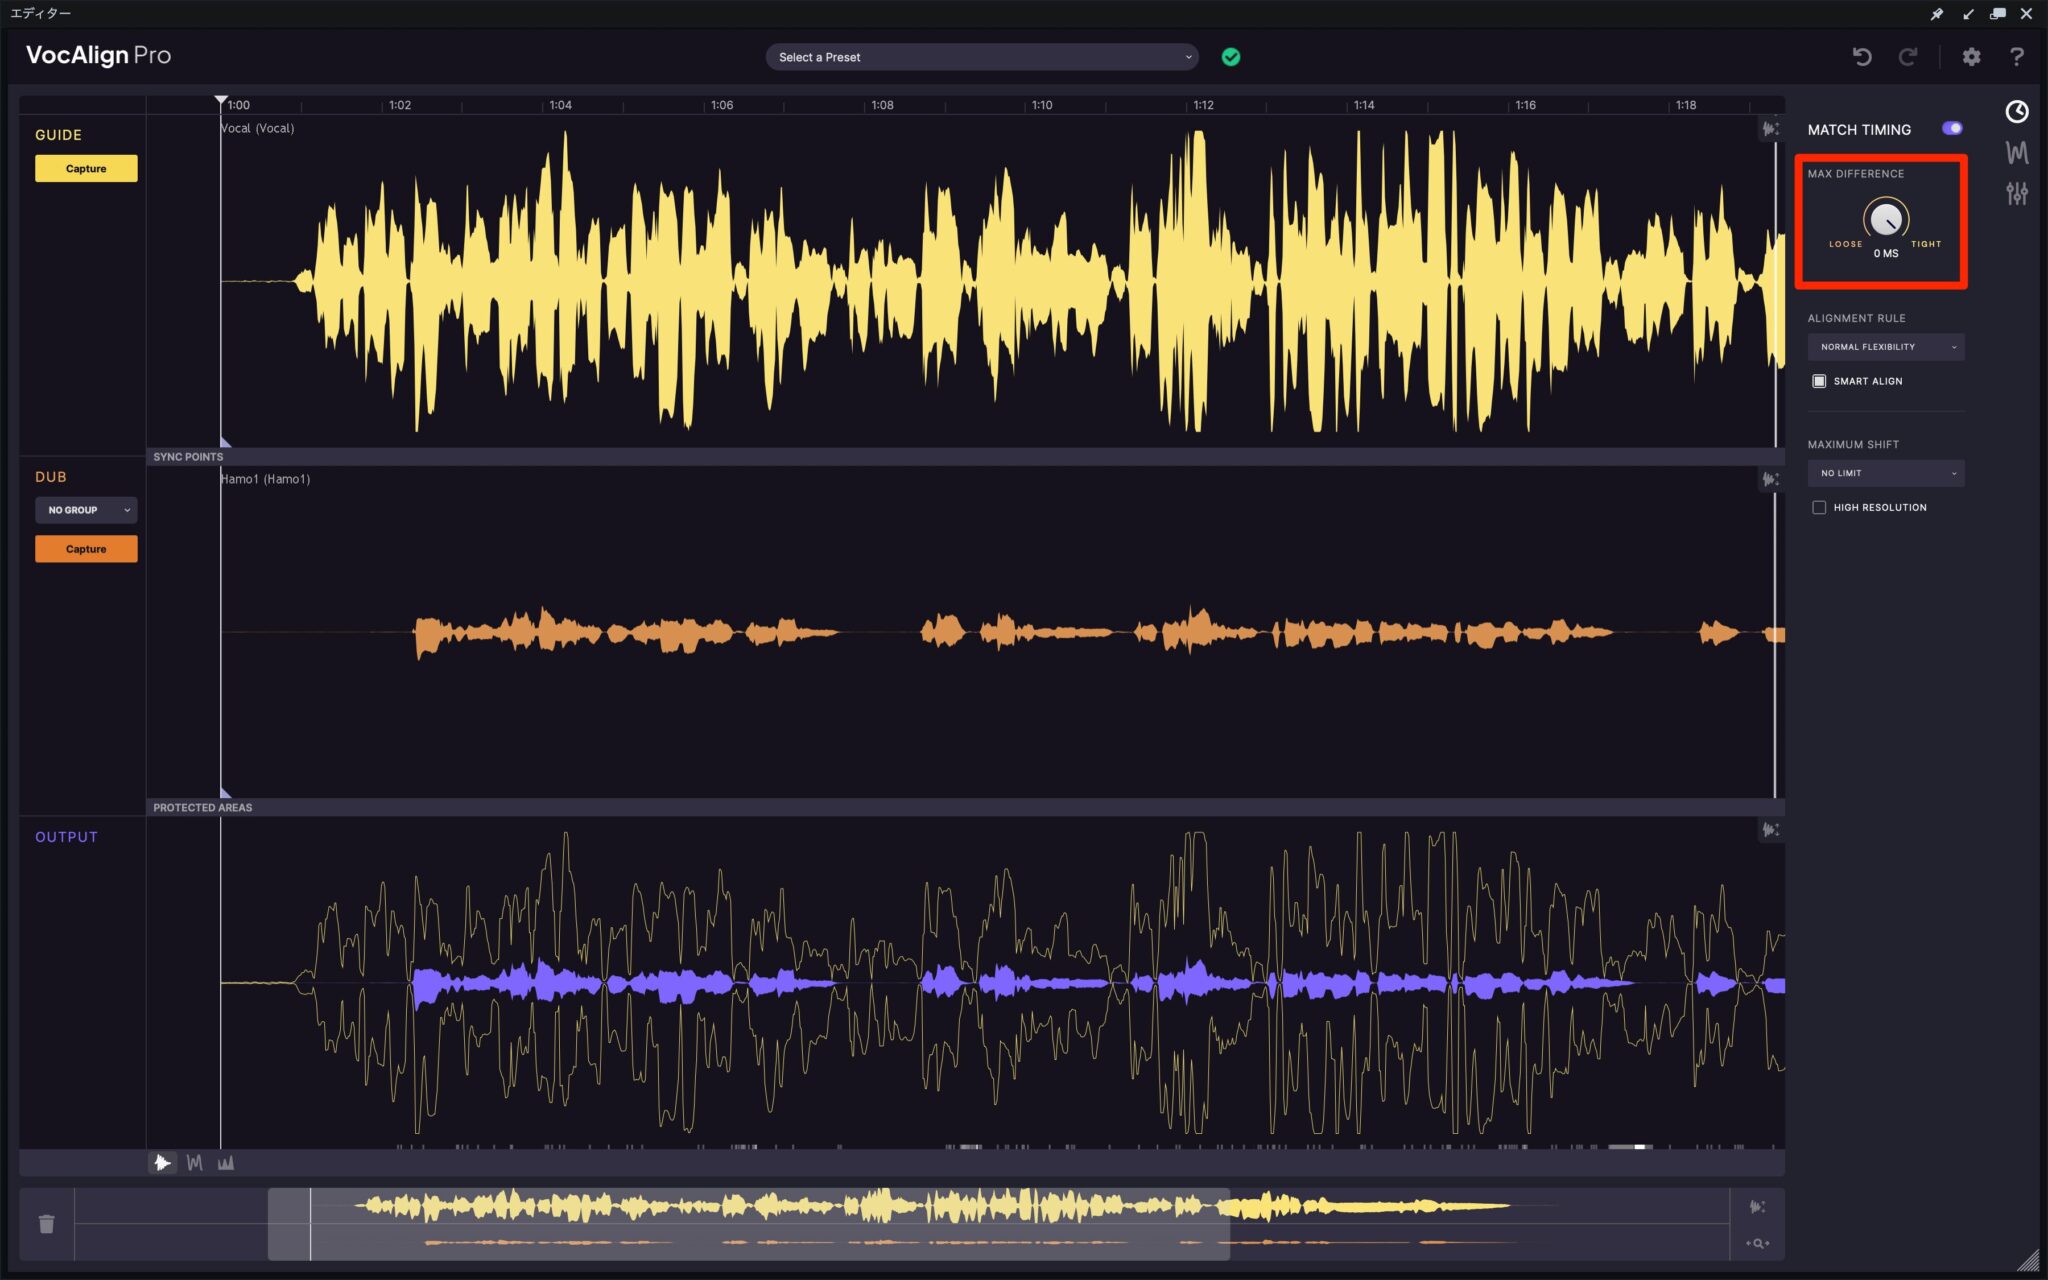Open the No Group menu under Dub
The width and height of the screenshot is (2048, 1280).
pyautogui.click(x=86, y=510)
